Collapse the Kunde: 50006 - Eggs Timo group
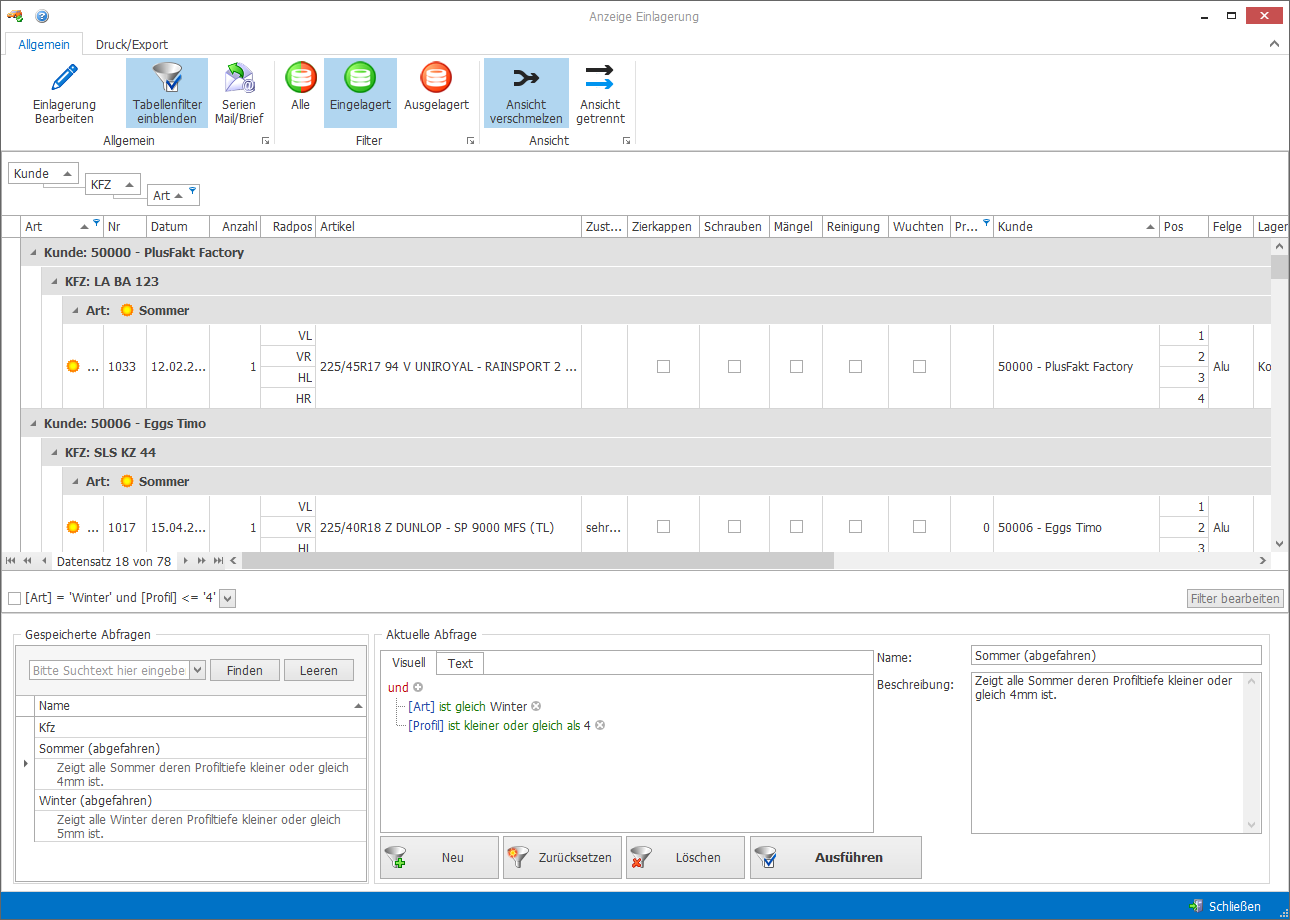This screenshot has height=920, width=1290. tap(34, 424)
